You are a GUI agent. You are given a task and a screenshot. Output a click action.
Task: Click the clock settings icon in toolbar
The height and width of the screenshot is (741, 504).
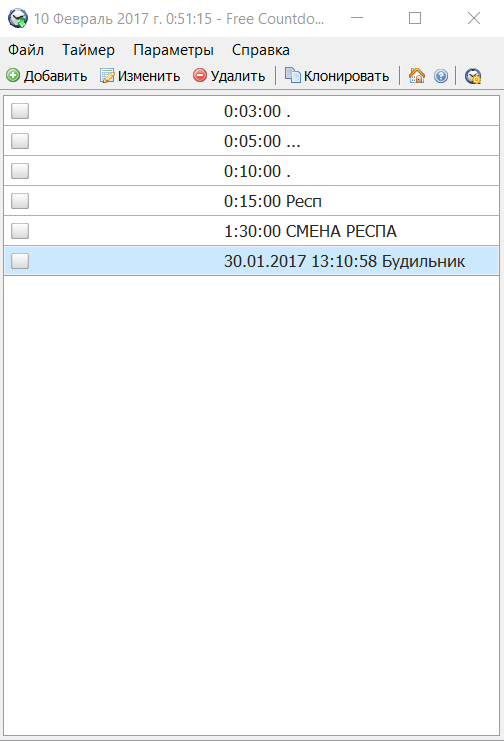pyautogui.click(x=473, y=76)
